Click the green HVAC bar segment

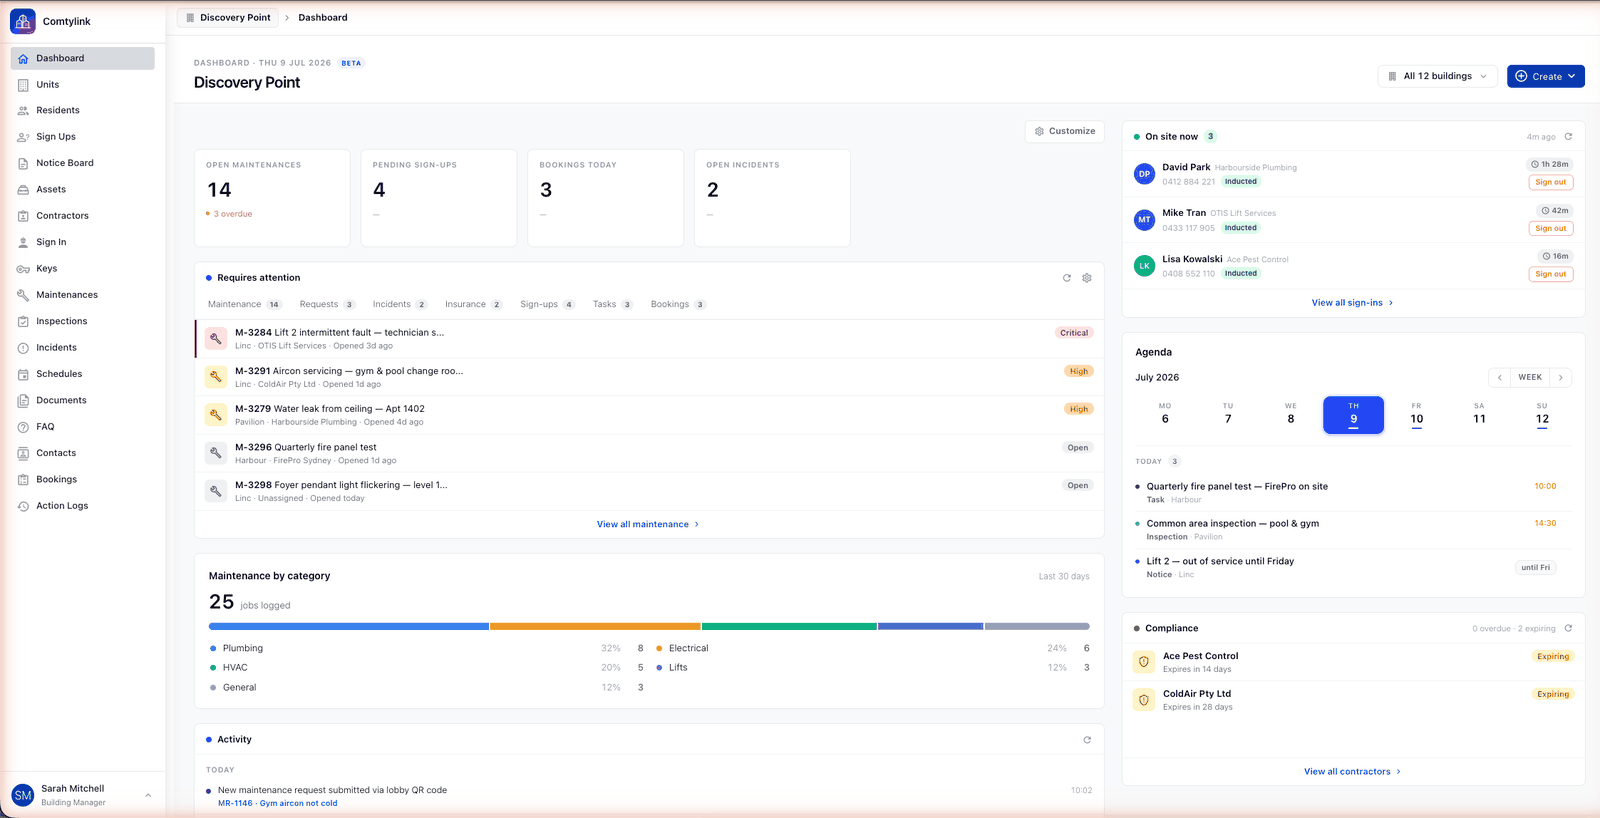pyautogui.click(x=790, y=626)
